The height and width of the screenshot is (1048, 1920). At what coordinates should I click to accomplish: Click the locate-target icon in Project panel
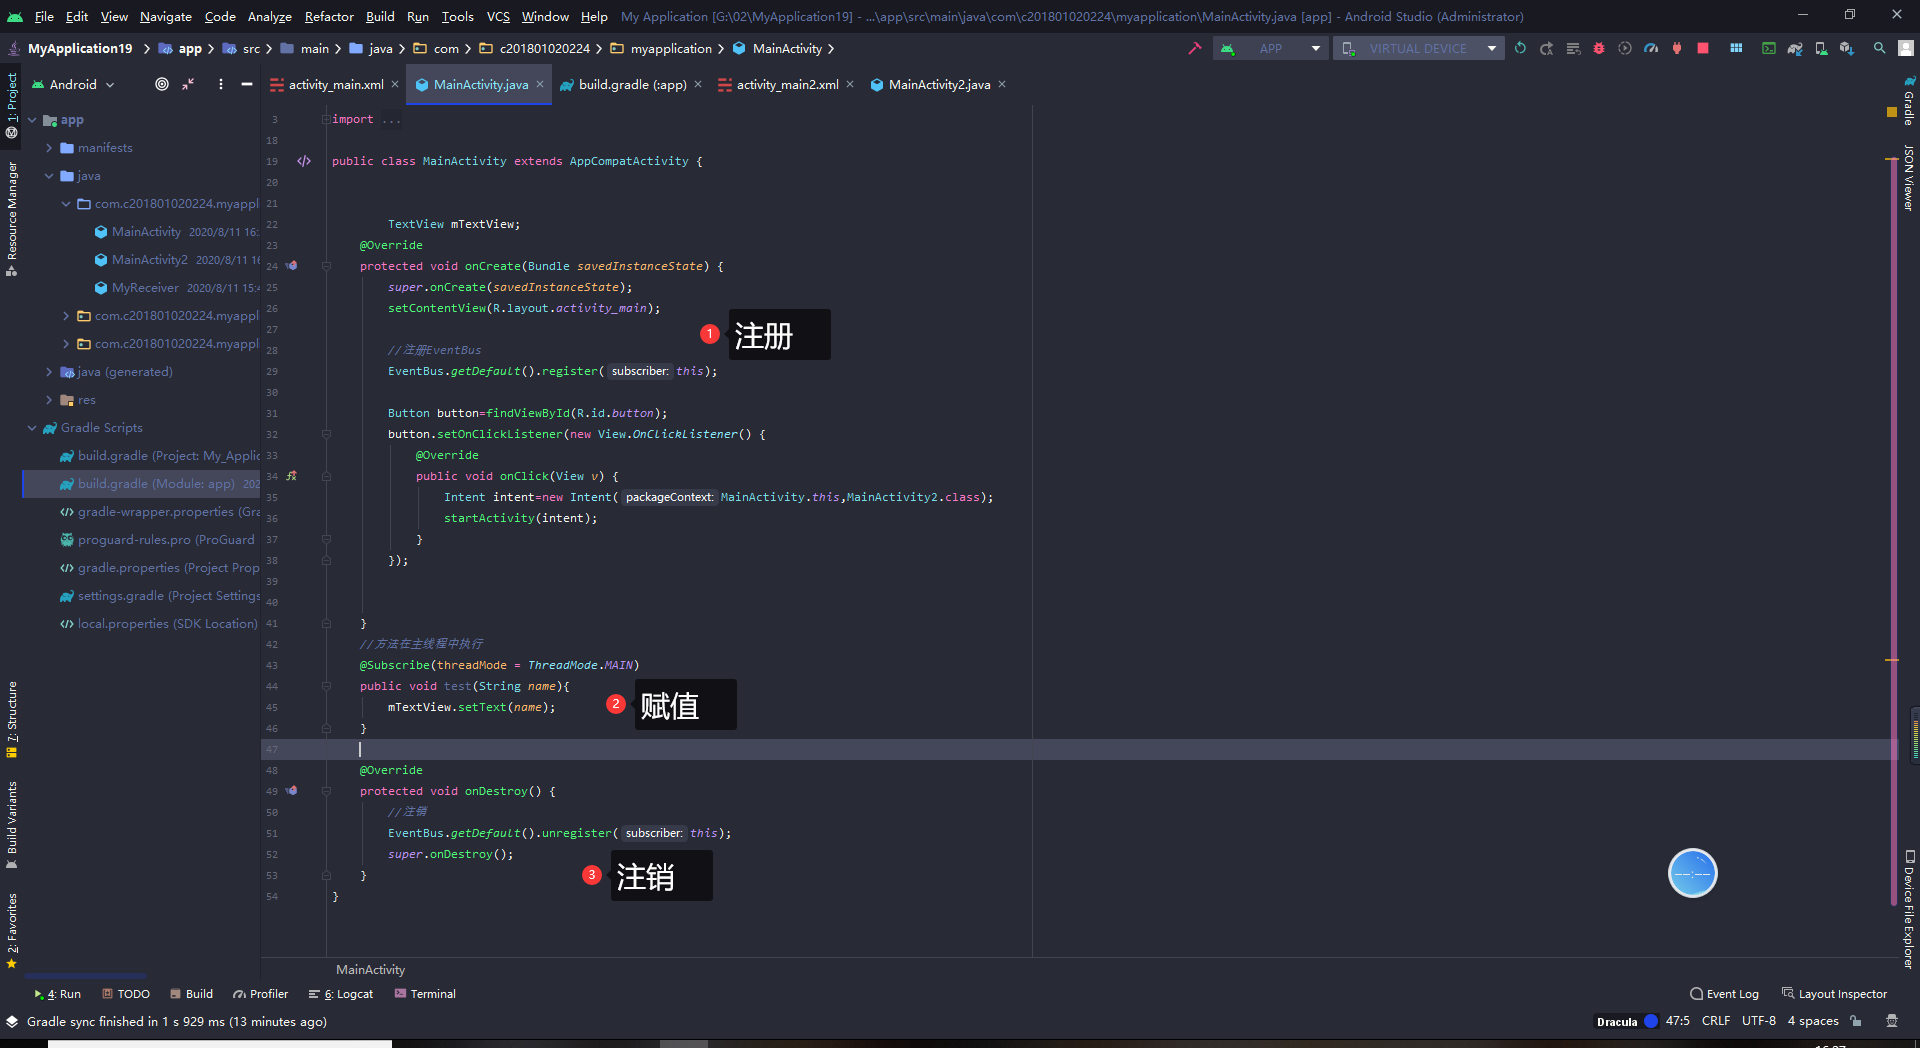[162, 84]
